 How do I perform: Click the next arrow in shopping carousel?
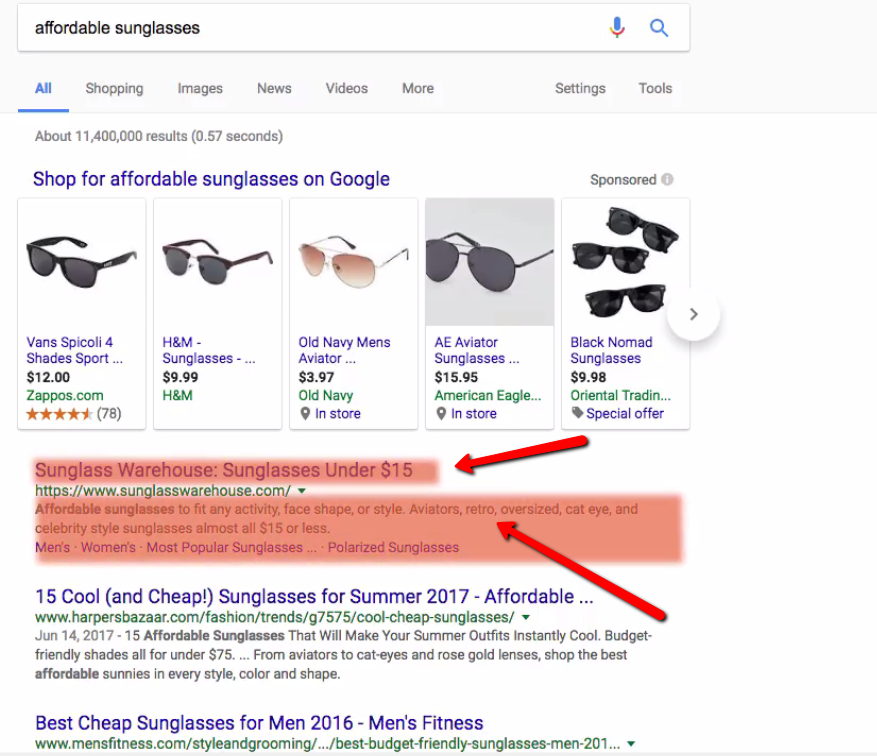pyautogui.click(x=694, y=314)
